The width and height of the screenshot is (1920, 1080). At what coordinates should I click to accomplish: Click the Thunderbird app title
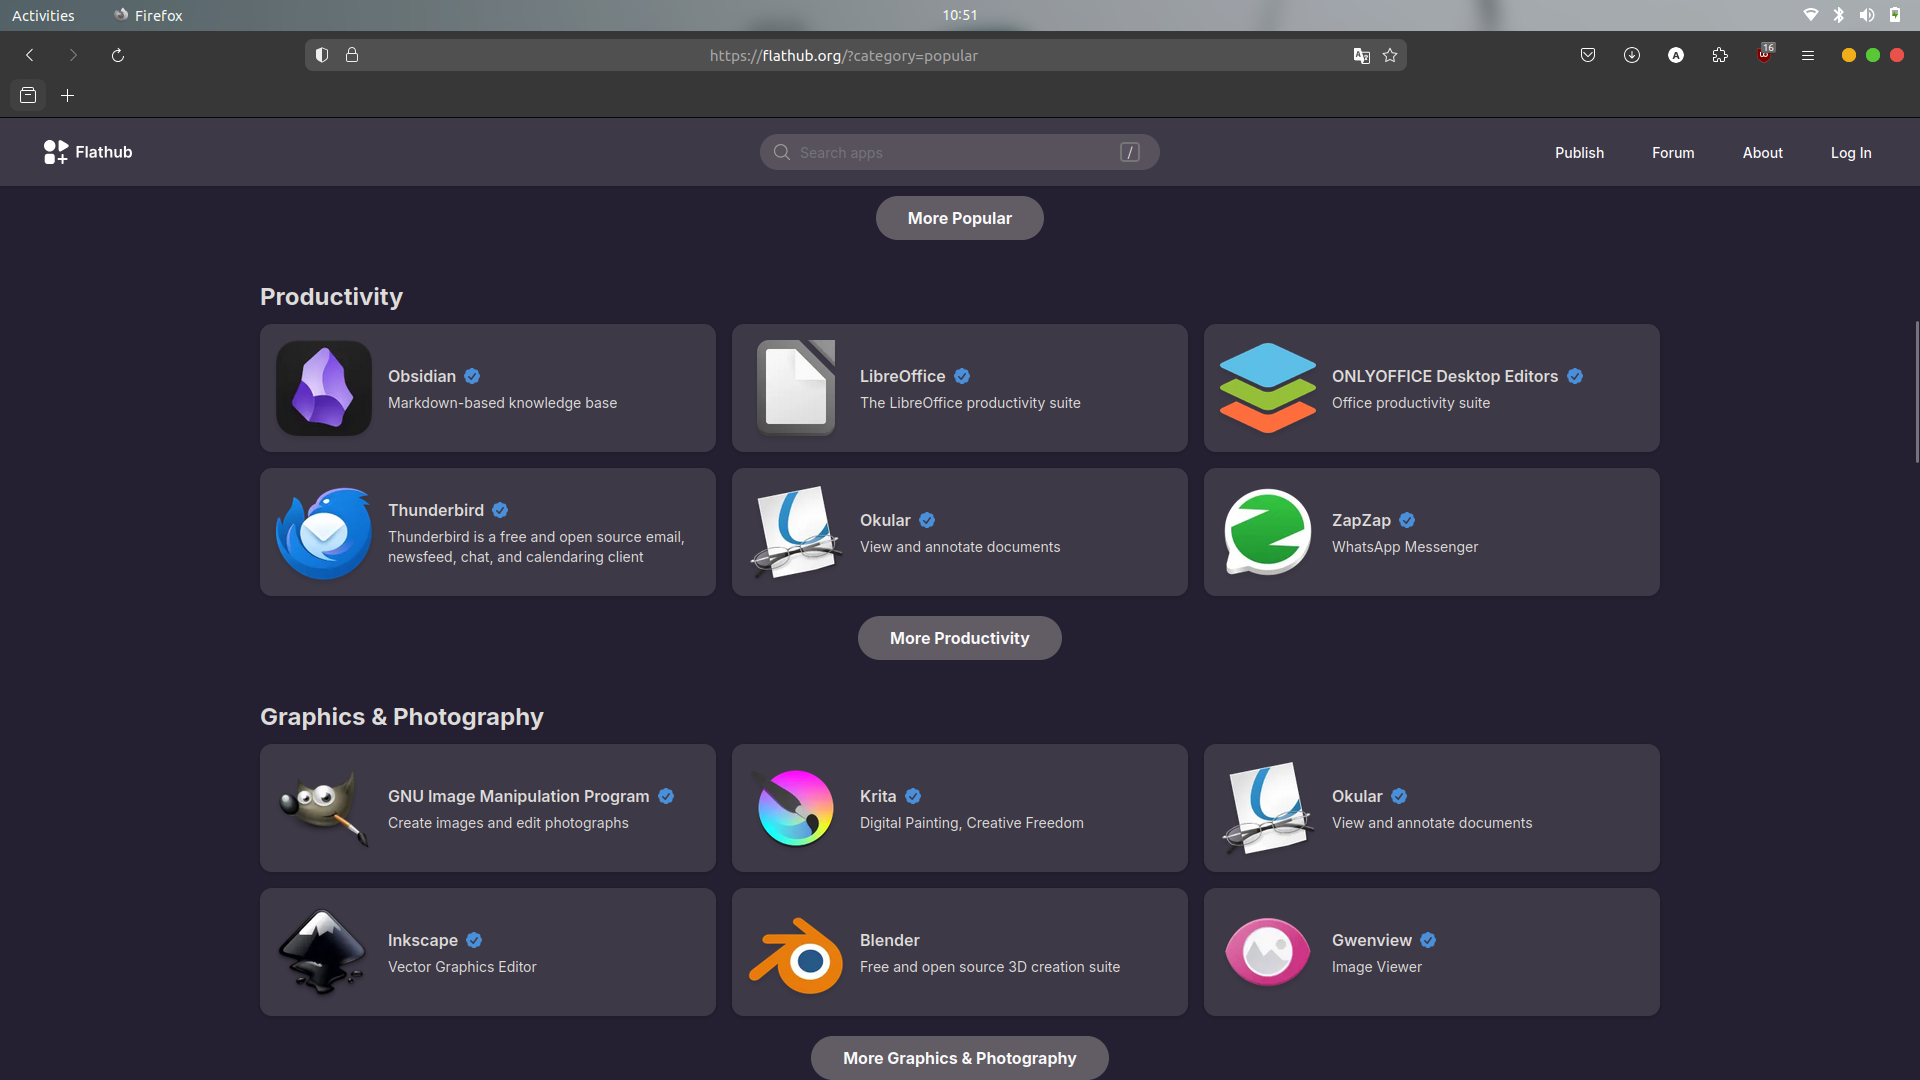[436, 510]
